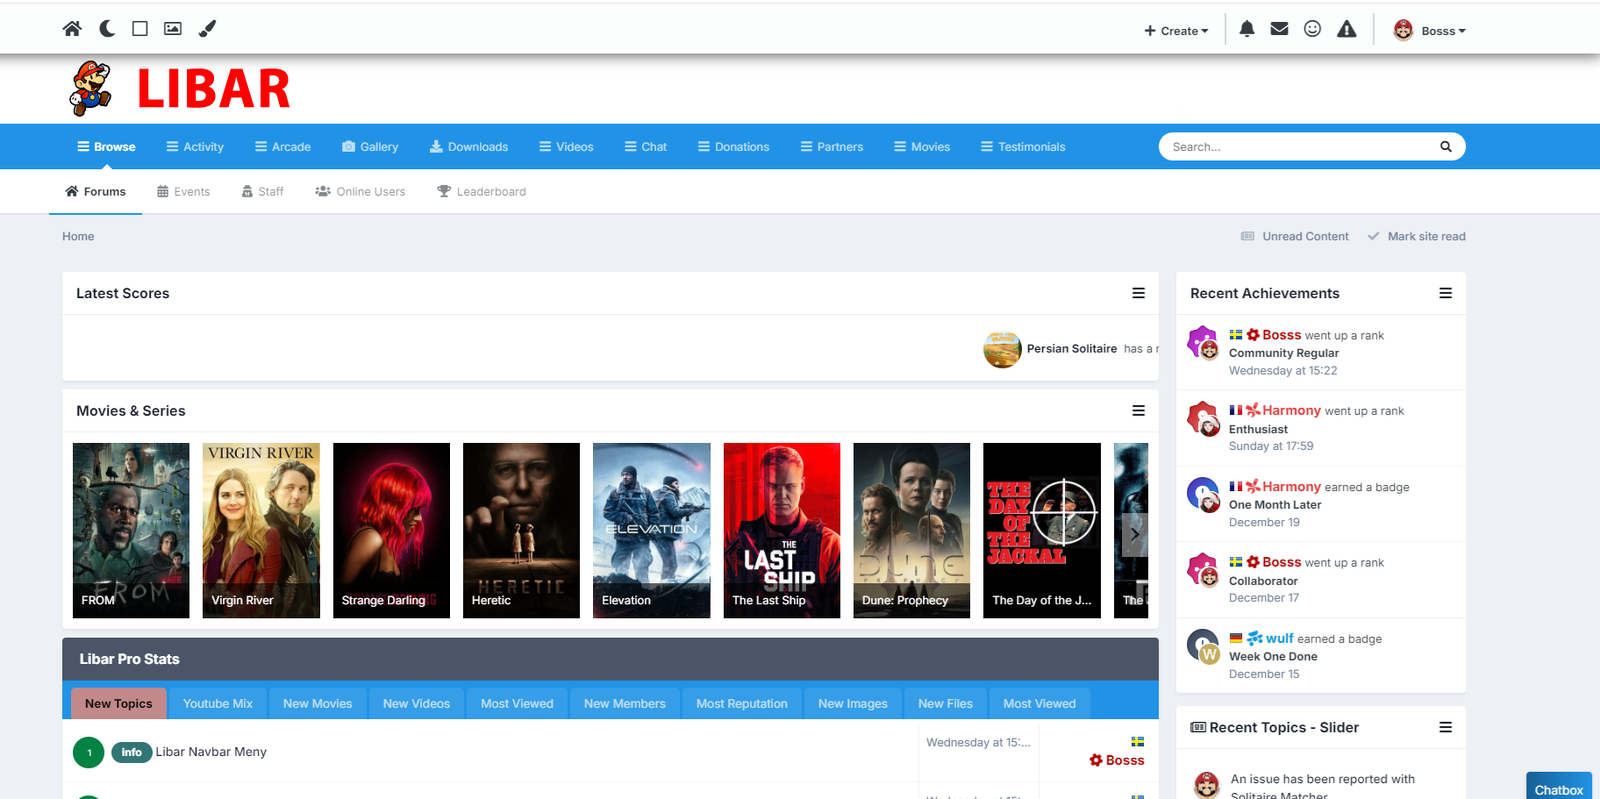Viewport: 1600px width, 799px height.
Task: Click the warning triangle reports icon
Action: tap(1347, 30)
